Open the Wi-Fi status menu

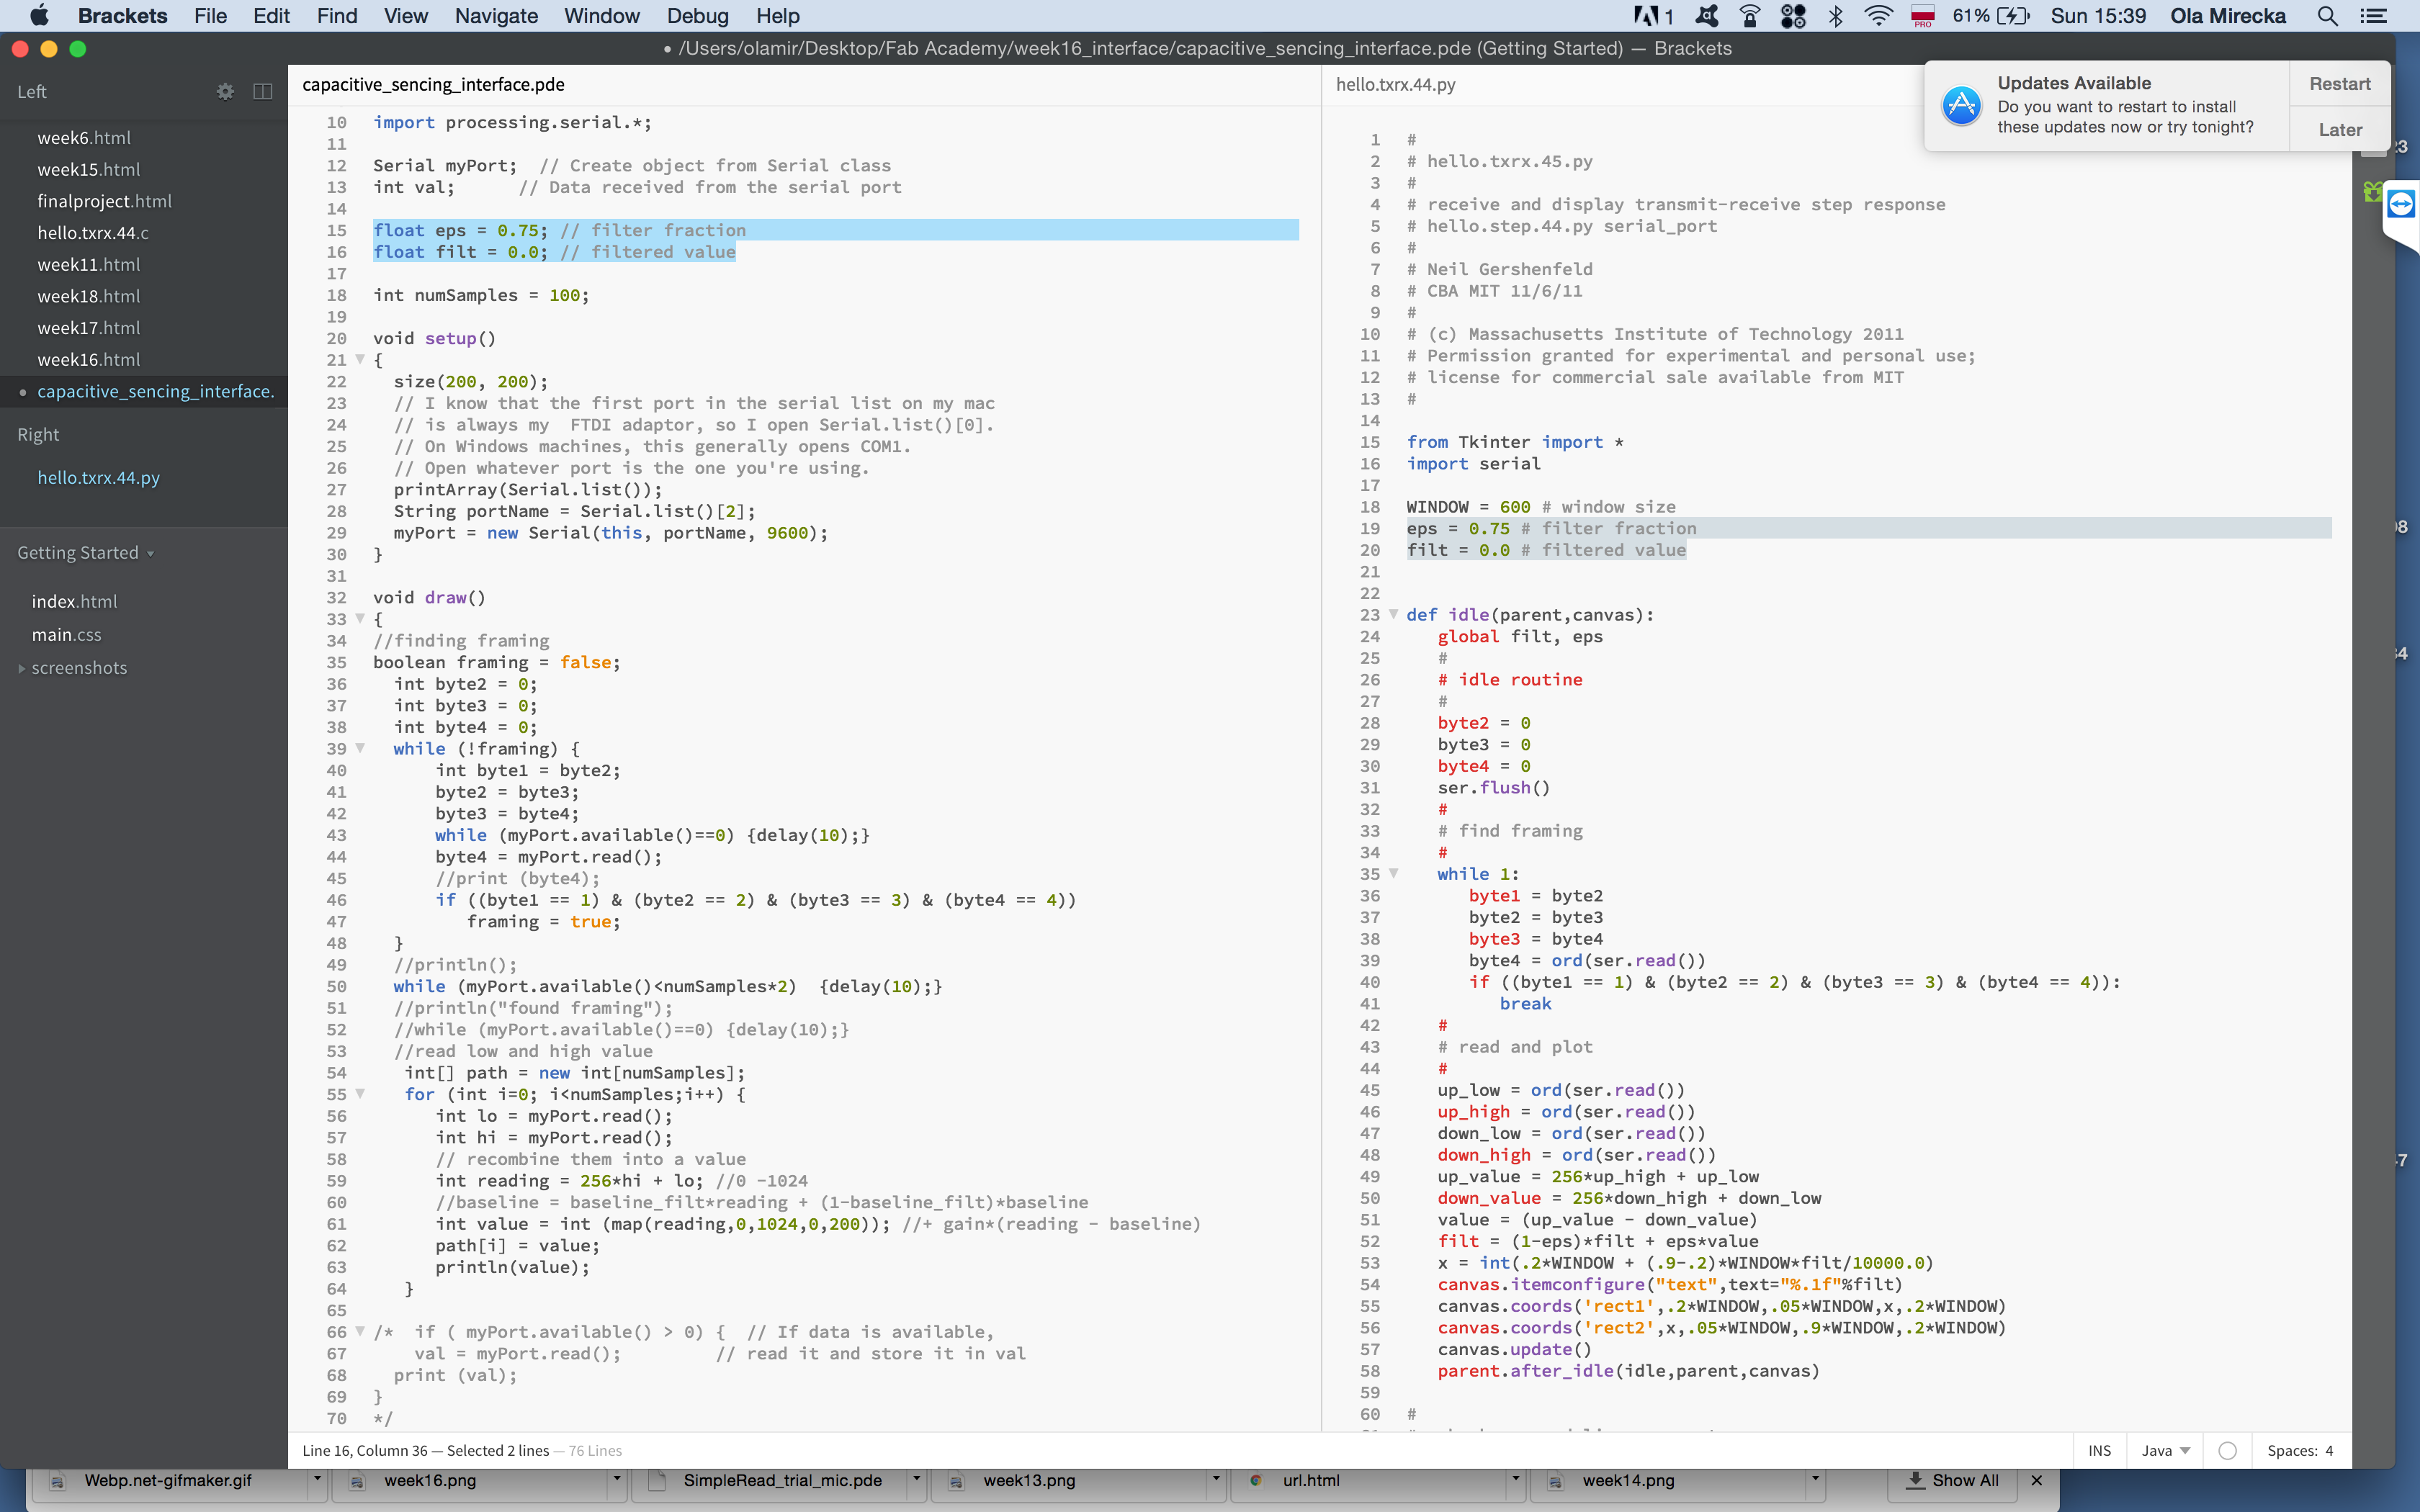(x=1879, y=16)
